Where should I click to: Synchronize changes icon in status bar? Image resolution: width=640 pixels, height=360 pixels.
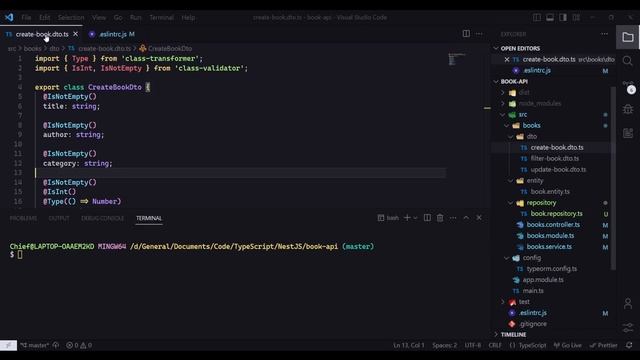pyautogui.click(x=56, y=345)
